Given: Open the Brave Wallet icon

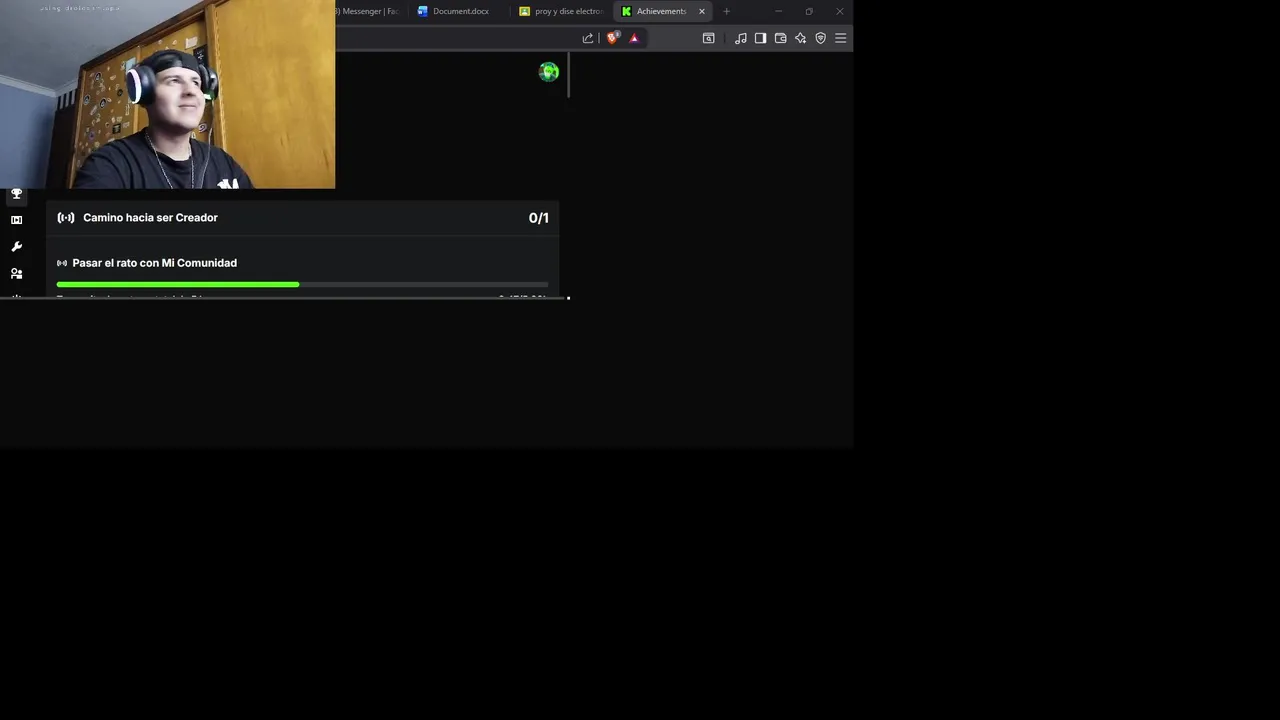Looking at the screenshot, I should pyautogui.click(x=781, y=38).
